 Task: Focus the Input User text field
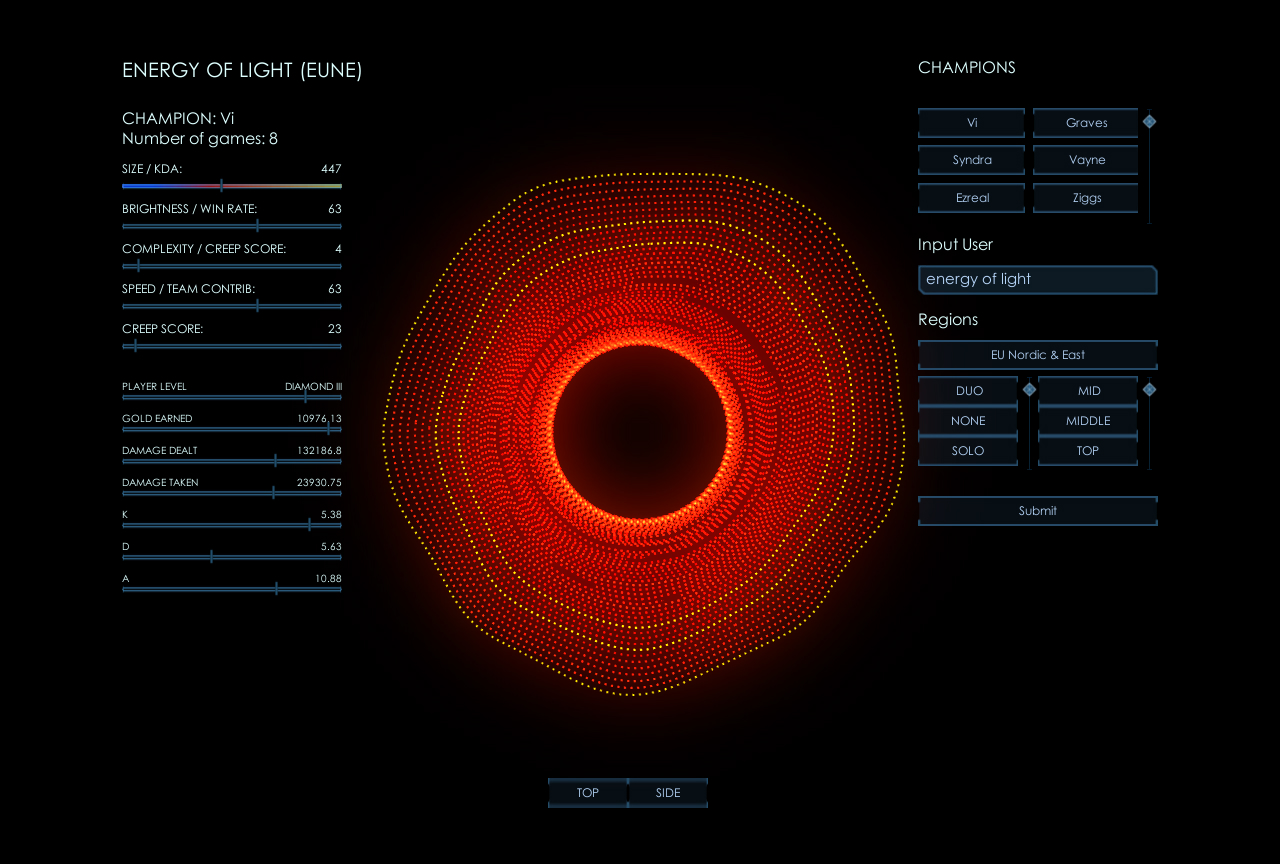coord(1038,280)
